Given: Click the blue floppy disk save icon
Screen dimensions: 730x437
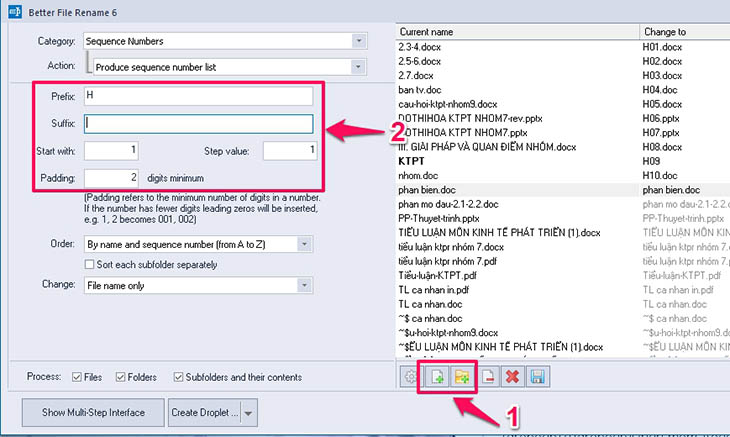Looking at the screenshot, I should click(538, 376).
